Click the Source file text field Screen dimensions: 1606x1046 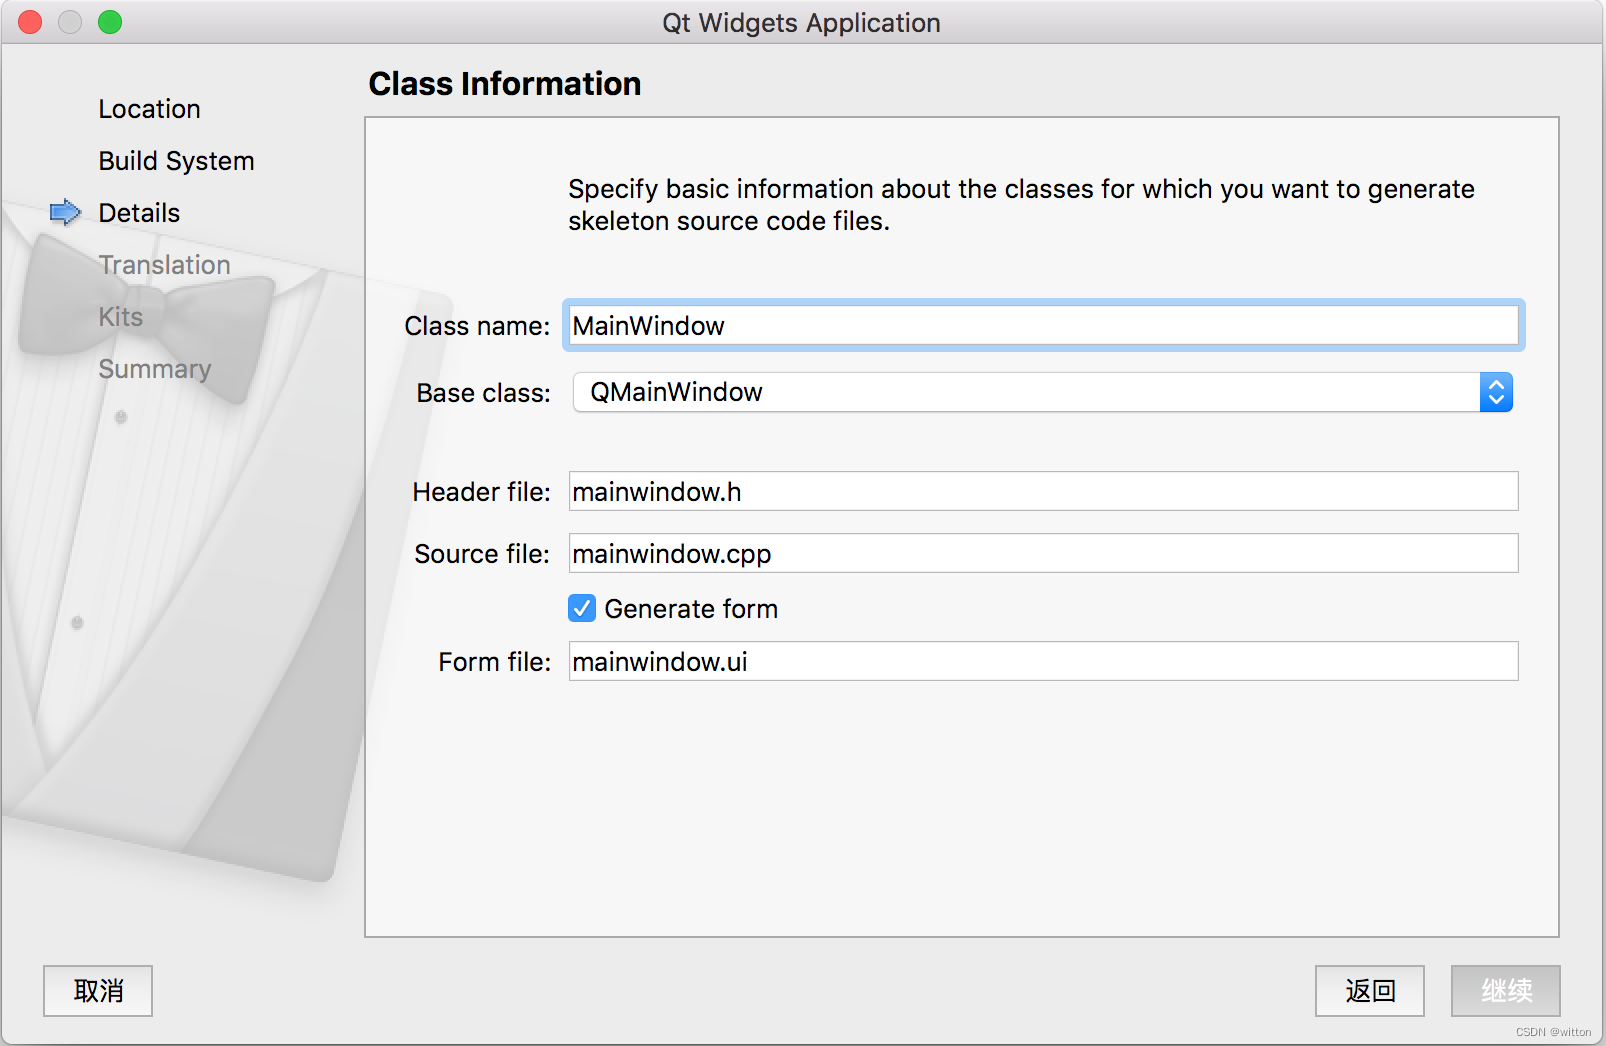1043,553
